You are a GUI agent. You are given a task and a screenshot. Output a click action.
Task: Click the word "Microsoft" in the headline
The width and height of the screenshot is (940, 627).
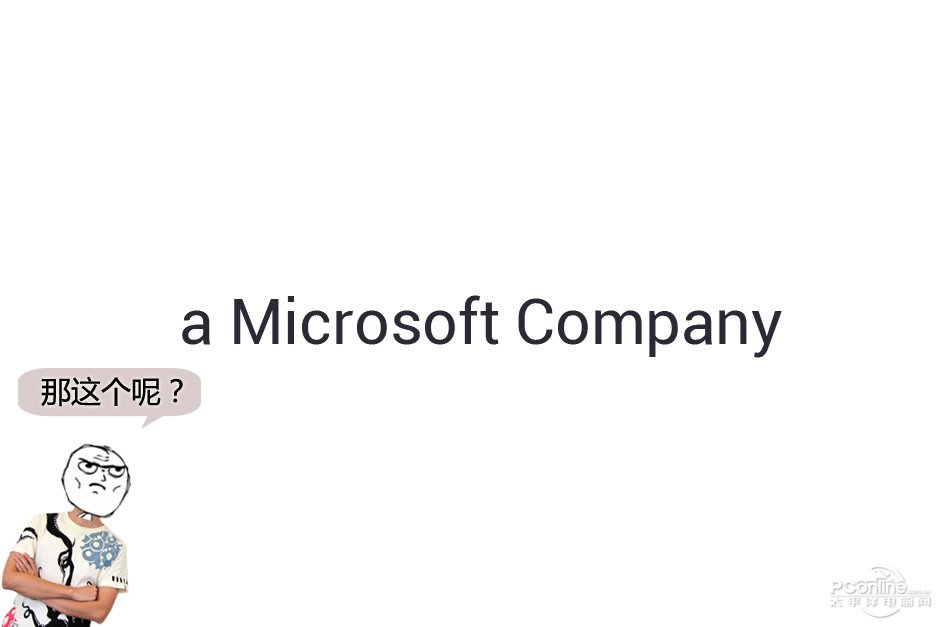pos(364,321)
